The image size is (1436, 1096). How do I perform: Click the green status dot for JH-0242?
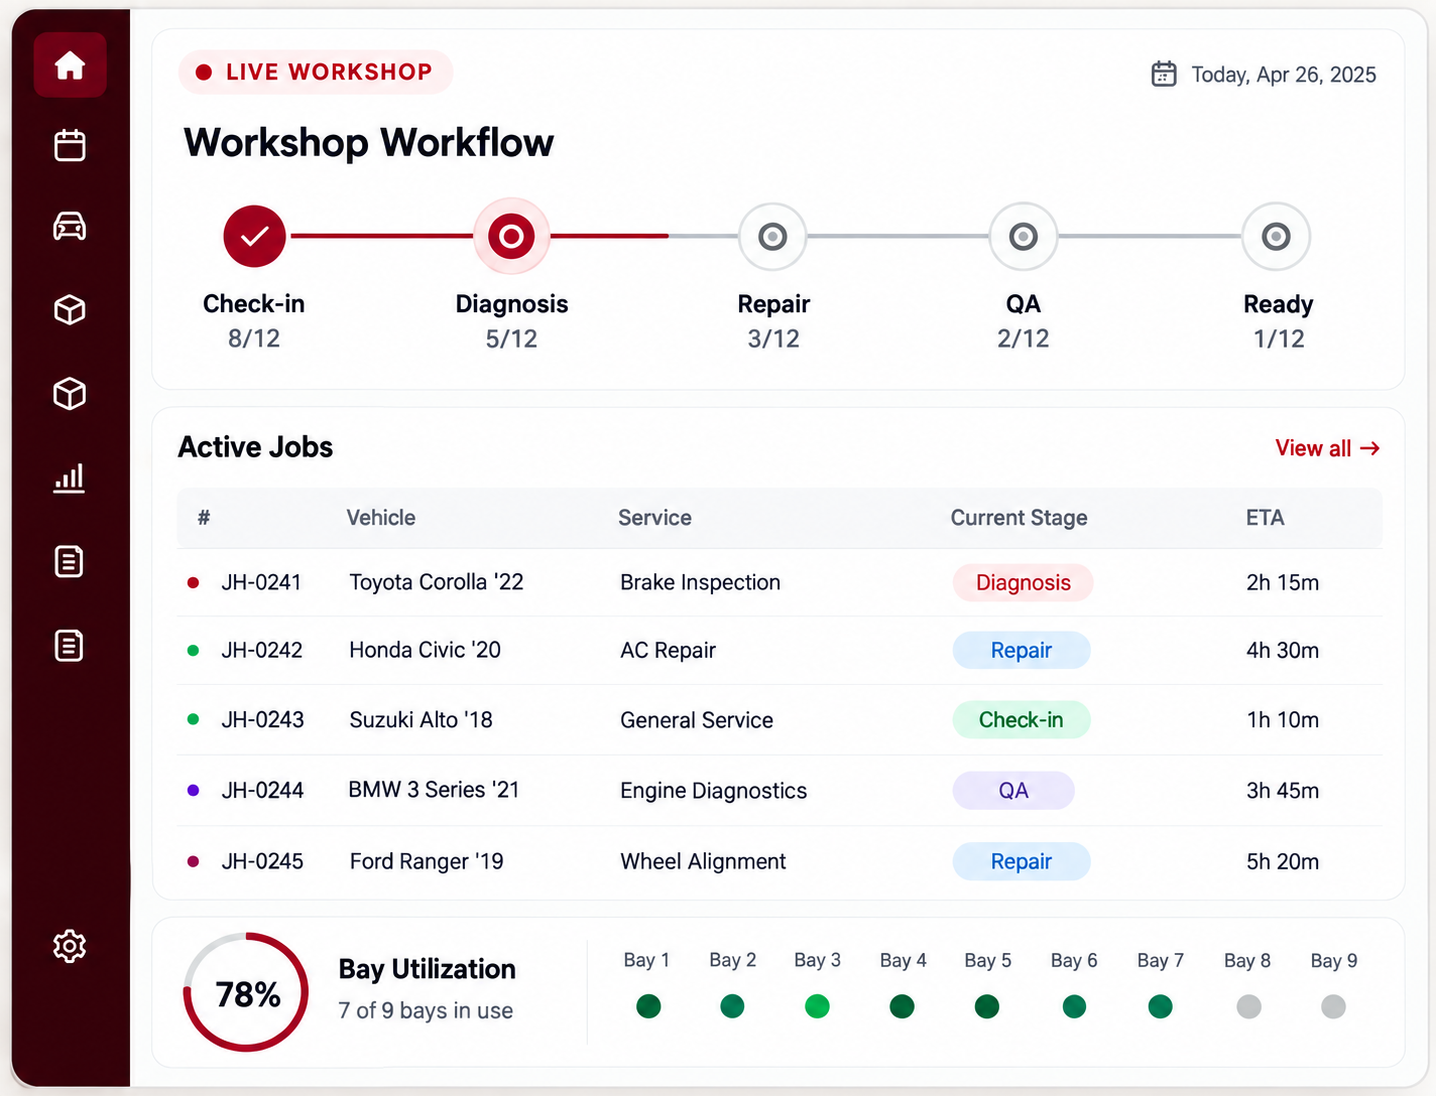[x=193, y=650]
